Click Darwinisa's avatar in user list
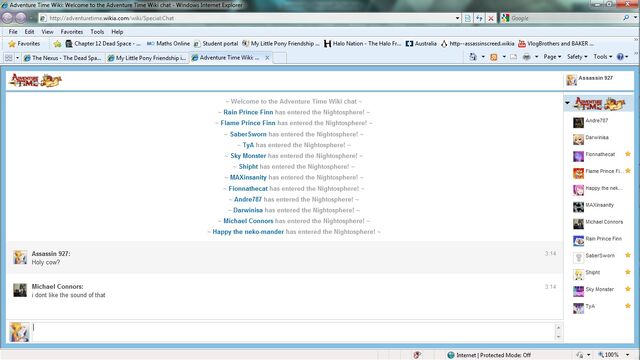The width and height of the screenshot is (640, 360). coord(578,139)
